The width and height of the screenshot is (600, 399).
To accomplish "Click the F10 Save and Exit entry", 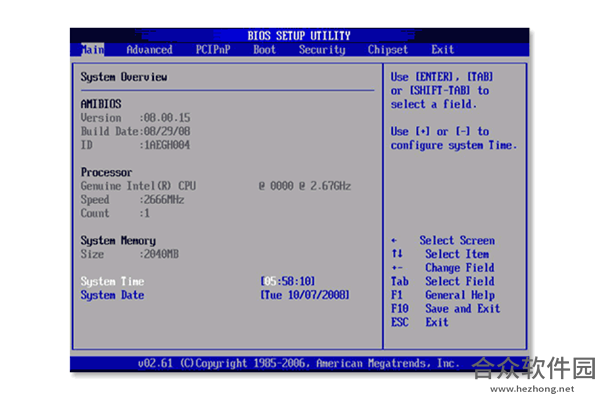I will click(446, 309).
